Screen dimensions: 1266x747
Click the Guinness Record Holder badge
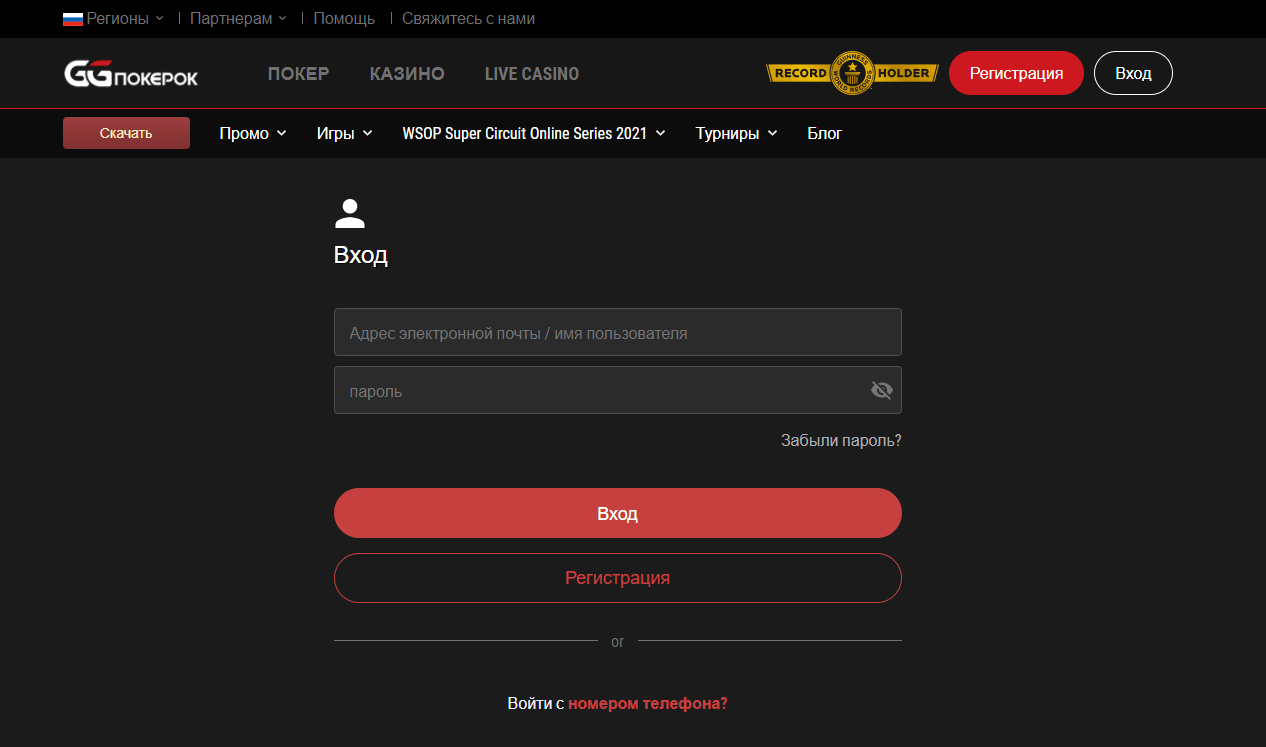pos(852,73)
